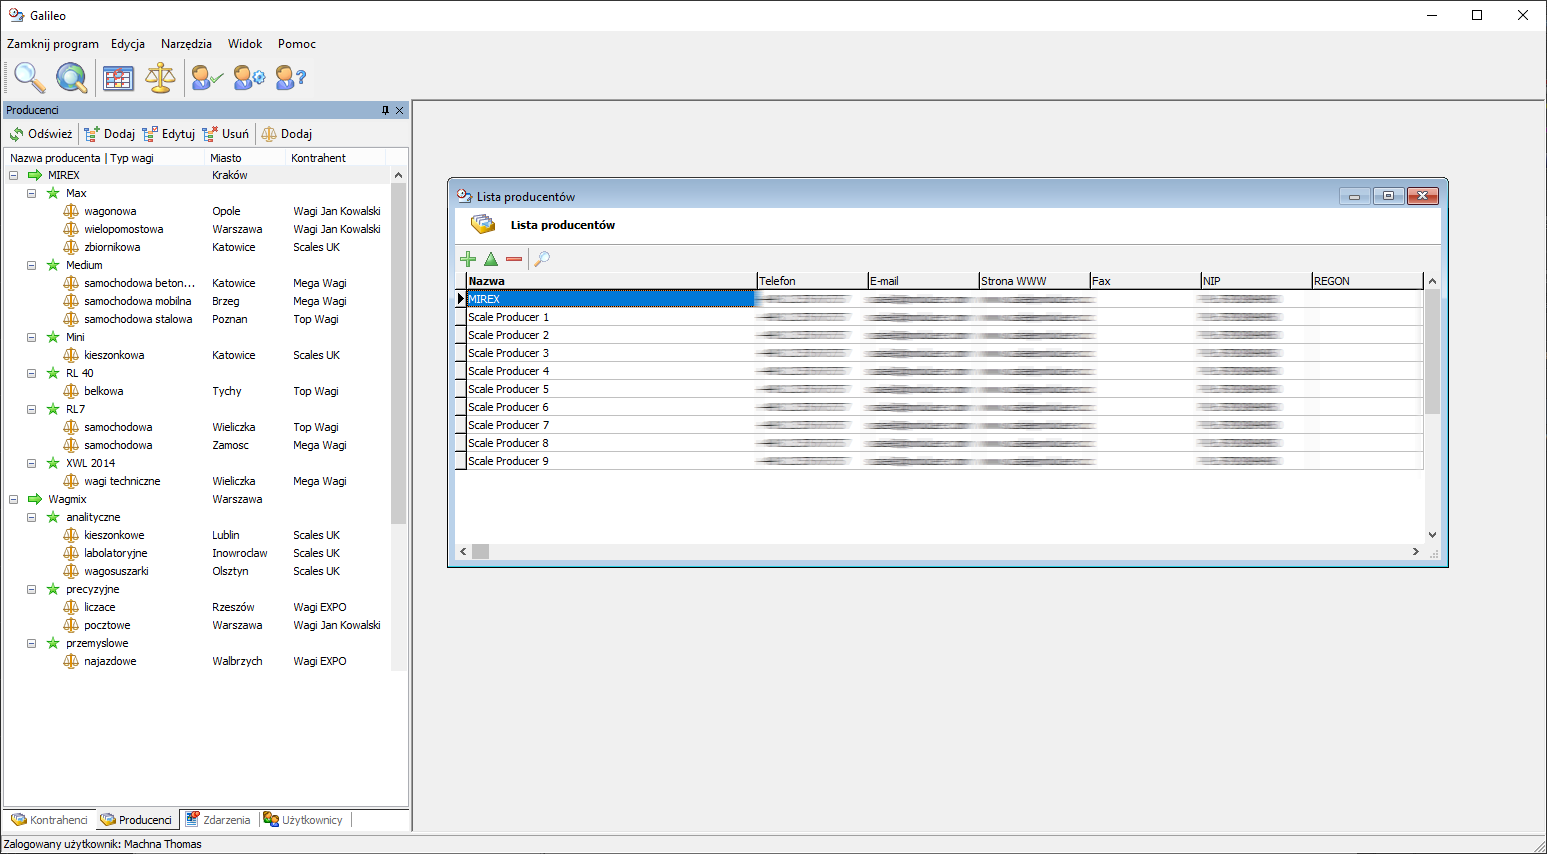This screenshot has width=1547, height=854.
Task: Click the Usuń button in Producenci panel
Action: click(x=226, y=134)
